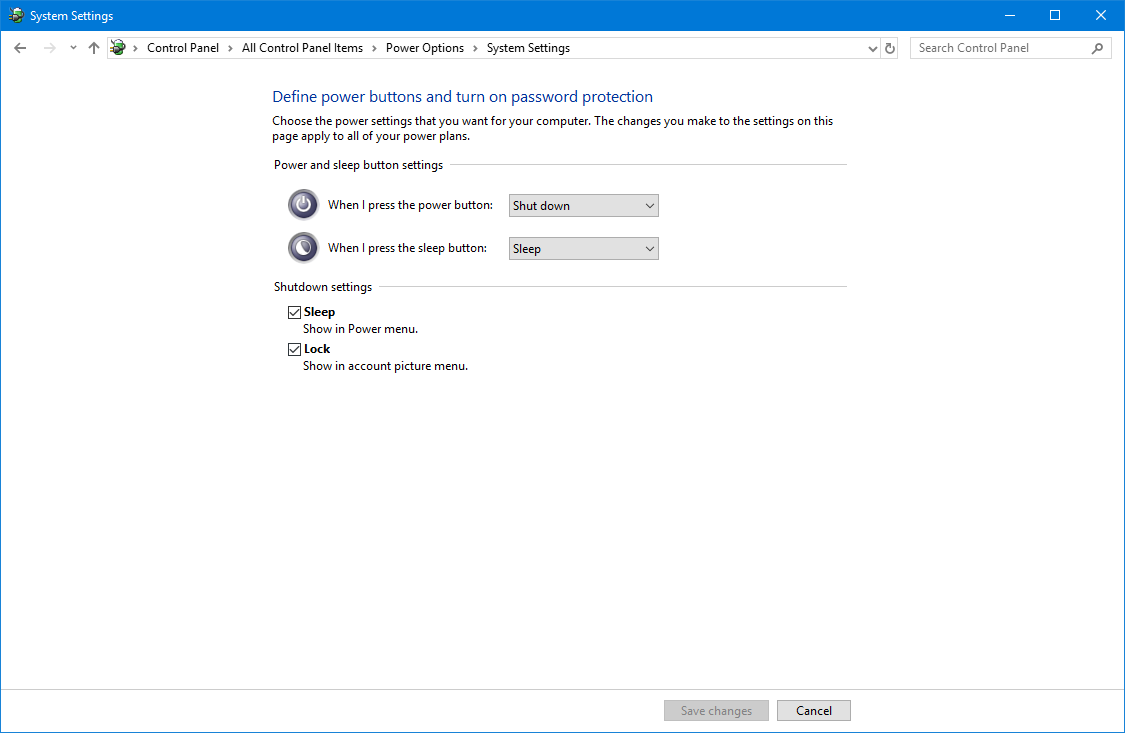Open the recent locations dropdown arrow
Image resolution: width=1125 pixels, height=733 pixels.
(73, 48)
